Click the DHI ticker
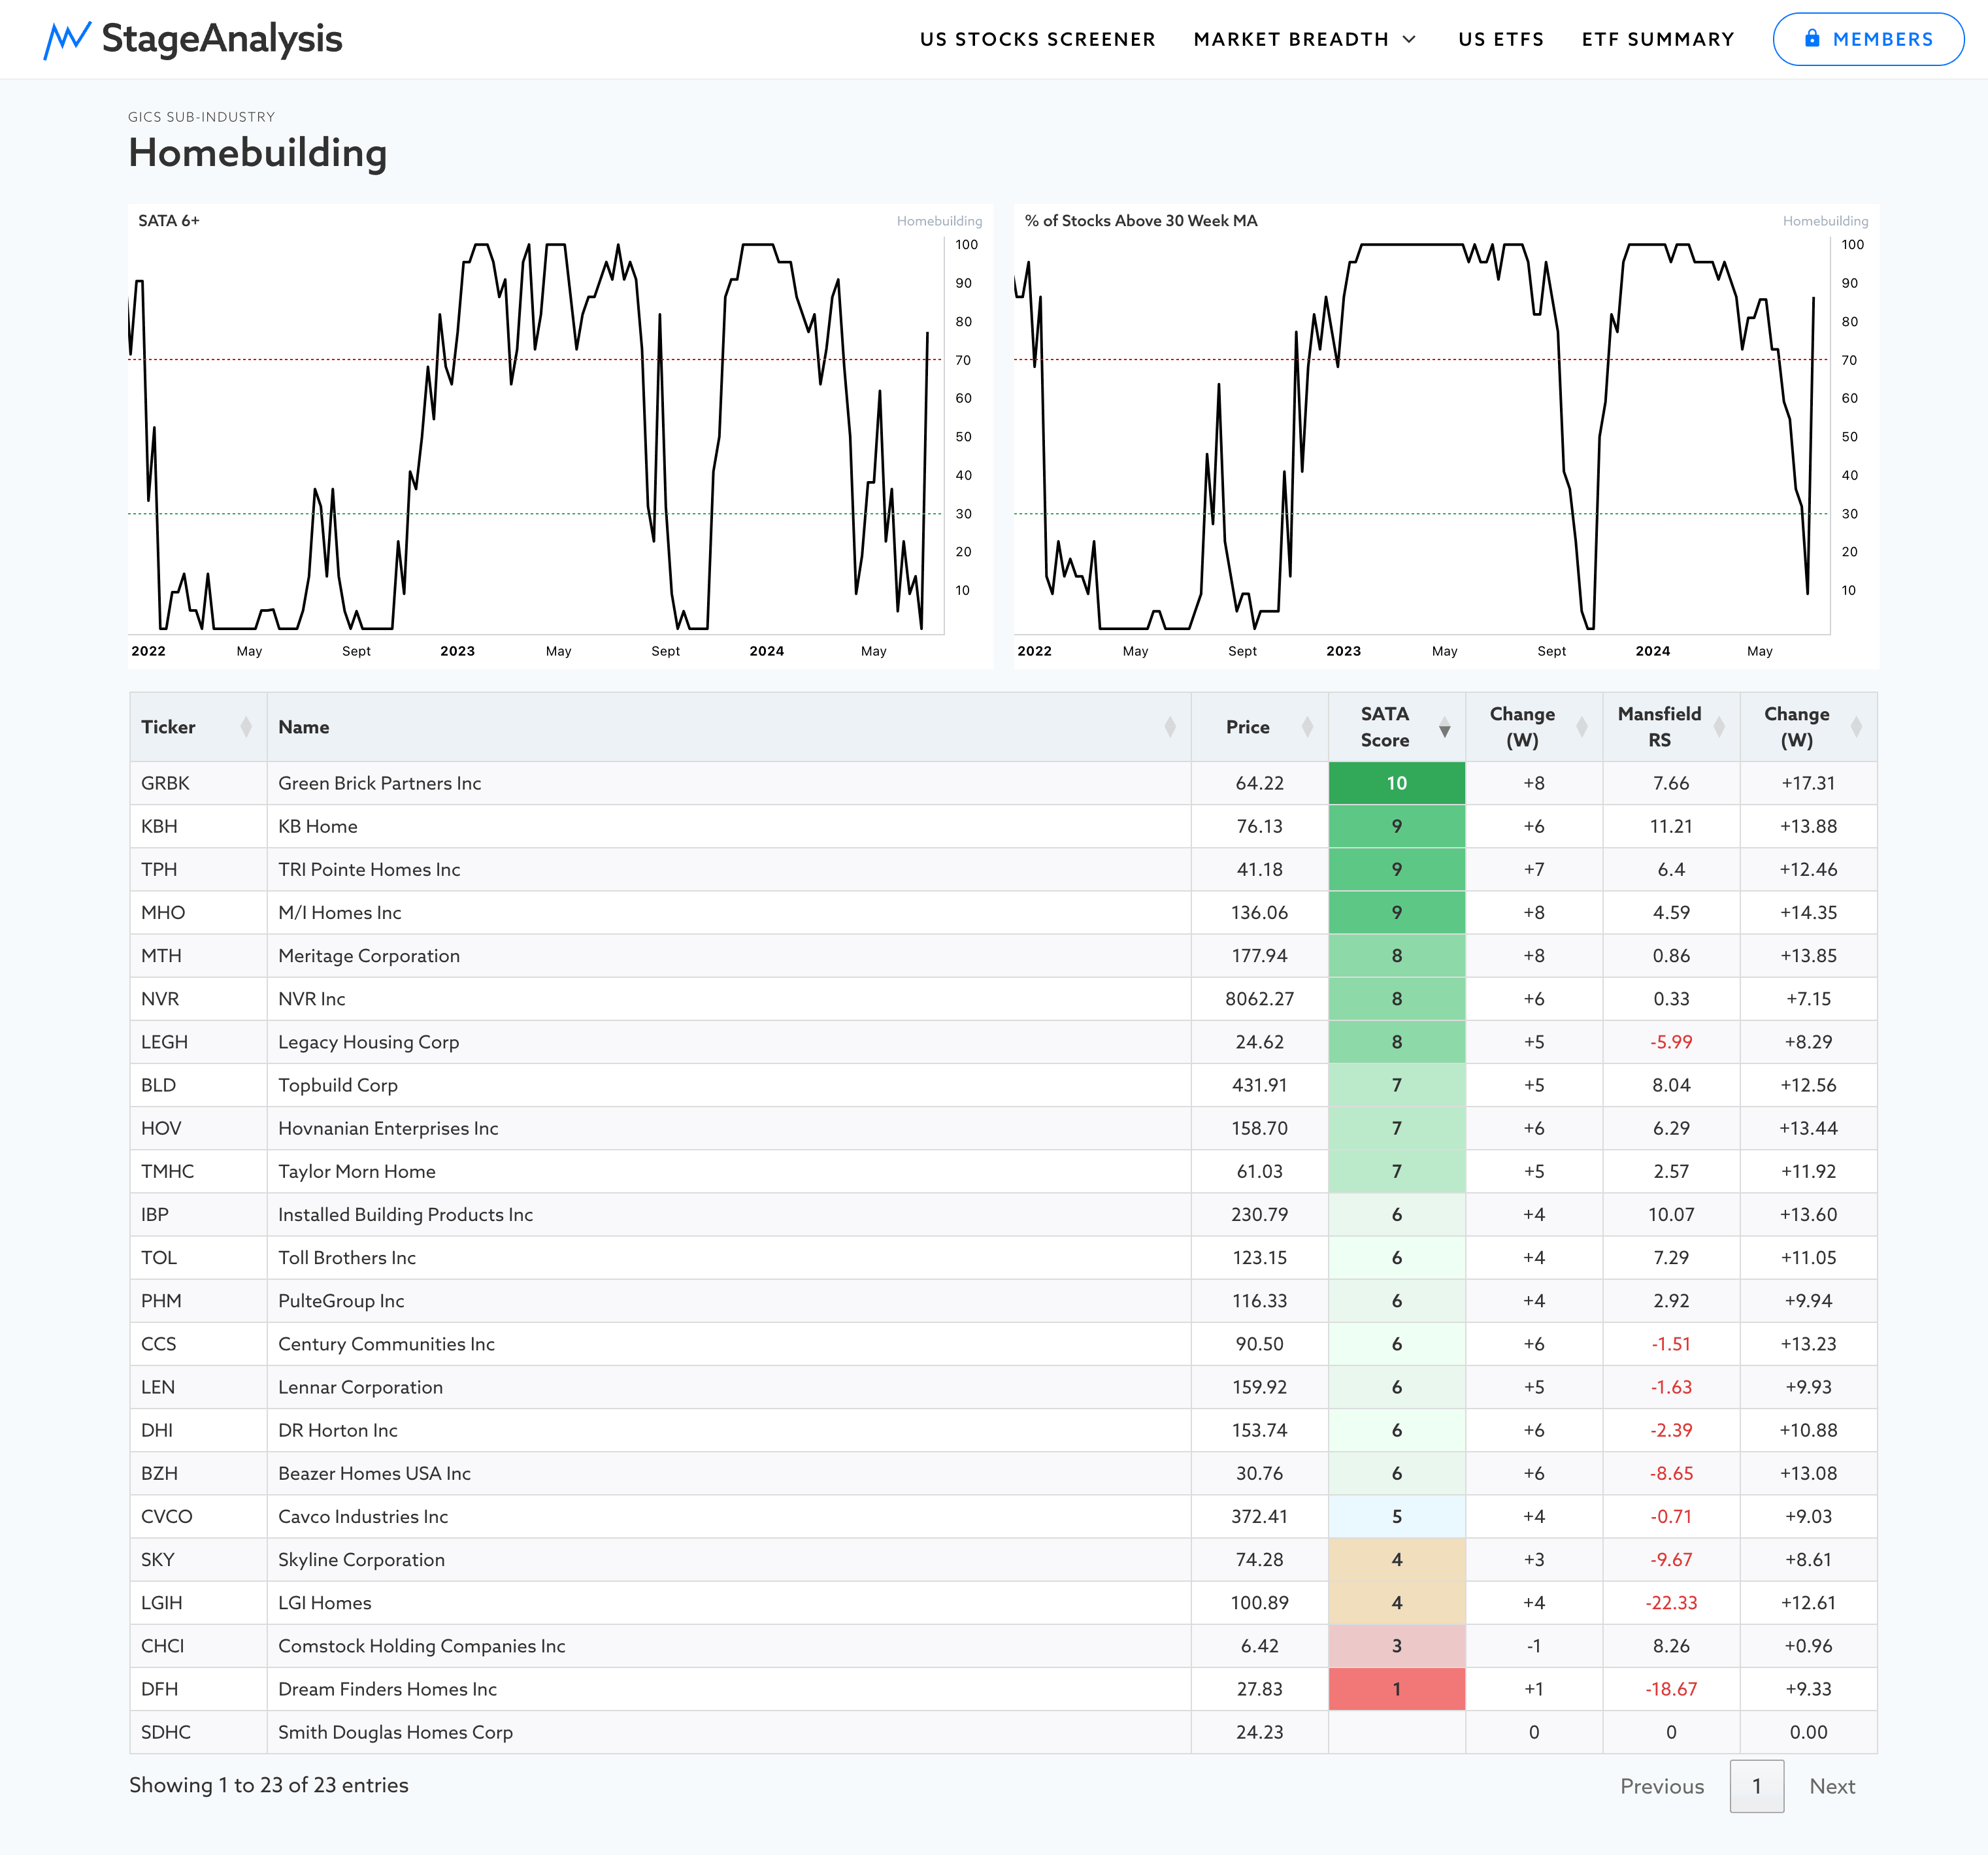The width and height of the screenshot is (1988, 1855). coord(157,1430)
